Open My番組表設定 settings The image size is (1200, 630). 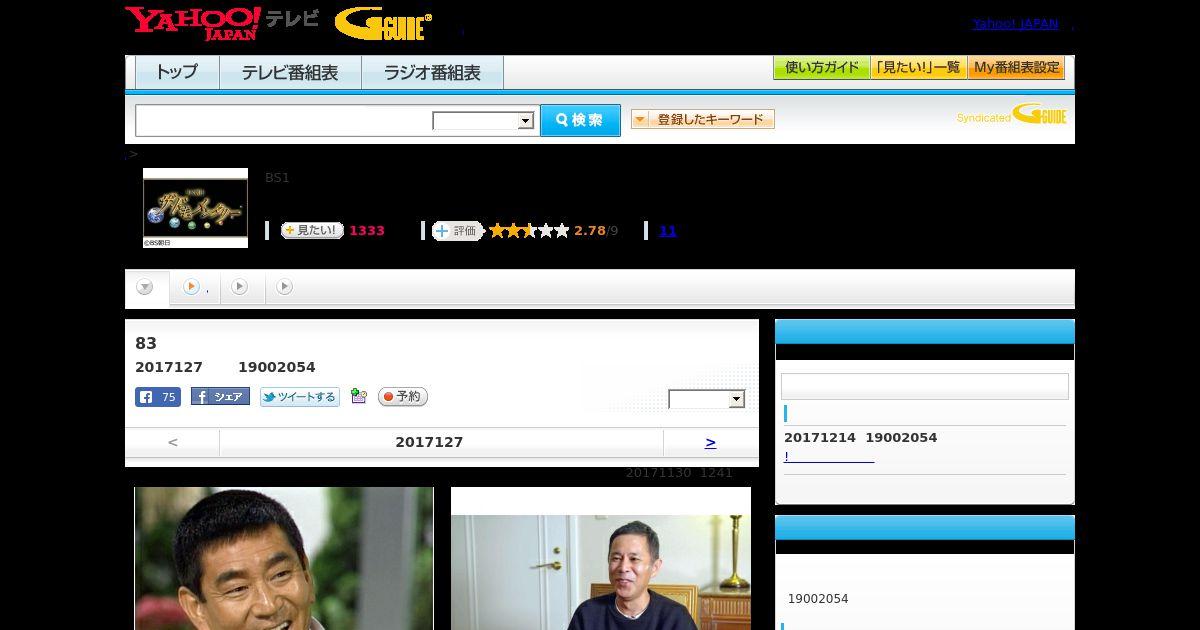(x=1016, y=68)
